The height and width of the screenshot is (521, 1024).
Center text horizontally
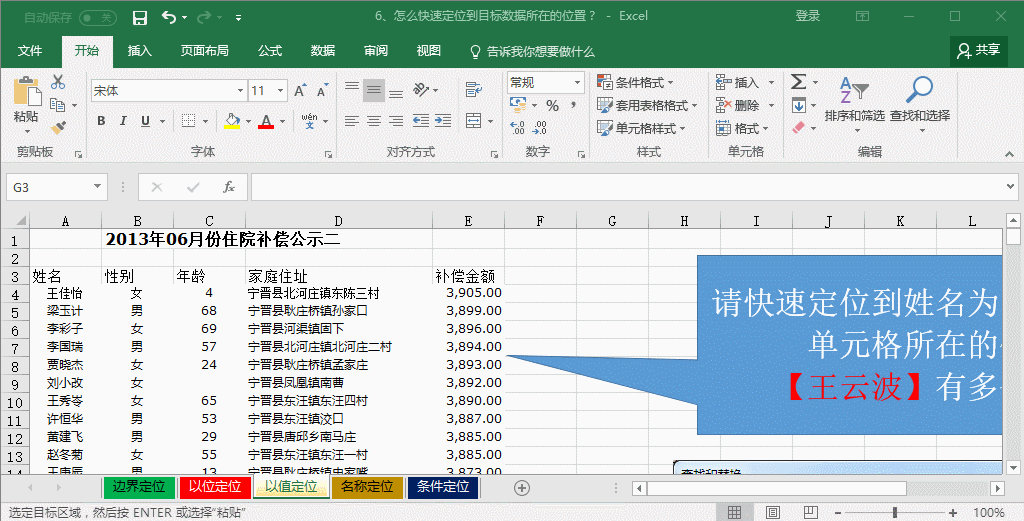pyautogui.click(x=374, y=121)
